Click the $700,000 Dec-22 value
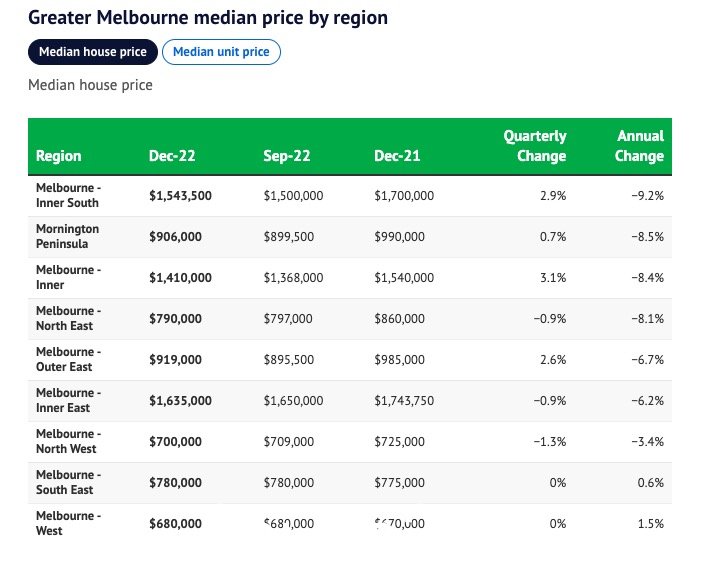Image resolution: width=717 pixels, height=563 pixels. click(x=175, y=441)
